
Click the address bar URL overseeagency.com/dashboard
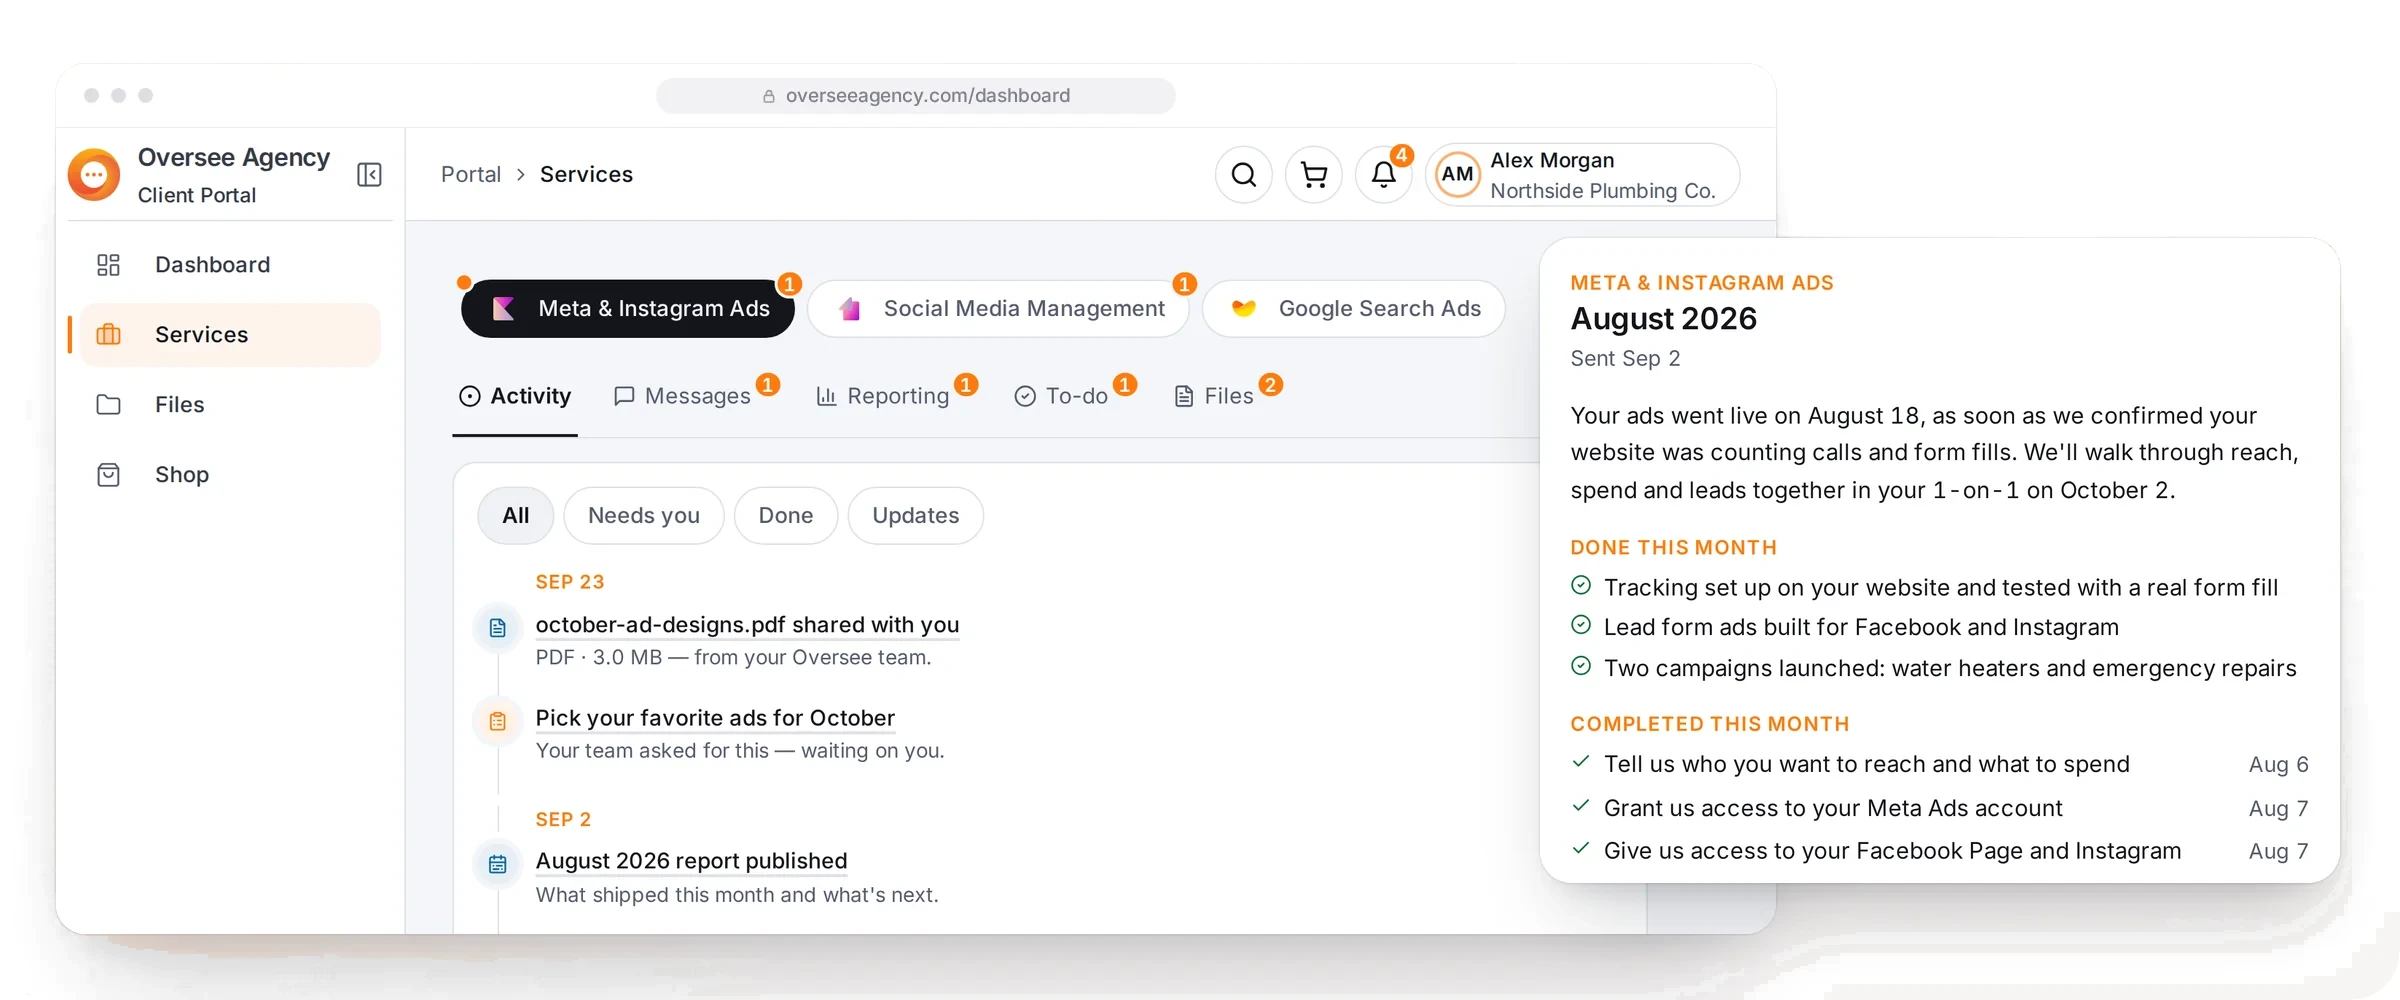916,96
